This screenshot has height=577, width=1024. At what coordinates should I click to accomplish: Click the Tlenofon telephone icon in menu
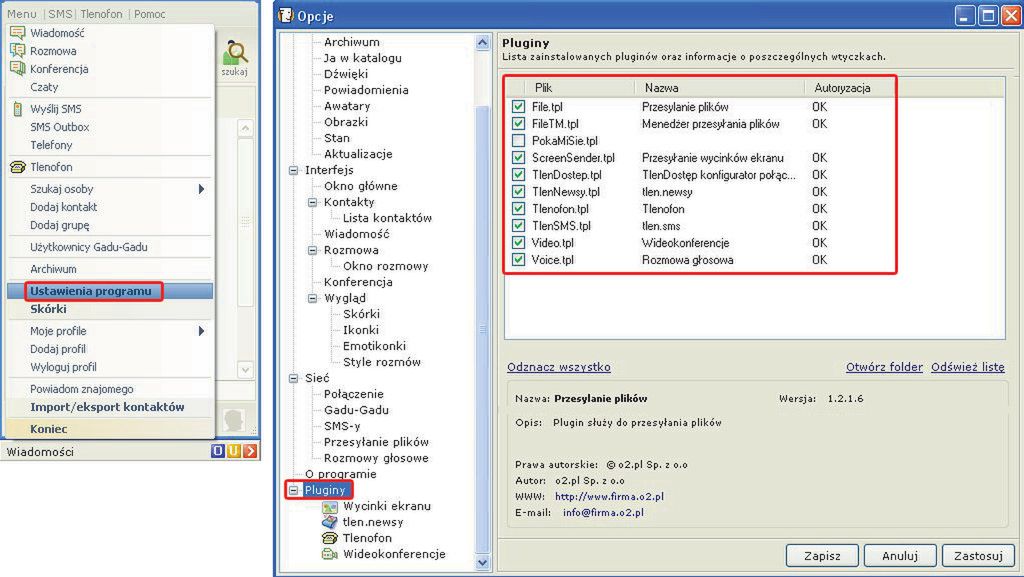[x=18, y=167]
